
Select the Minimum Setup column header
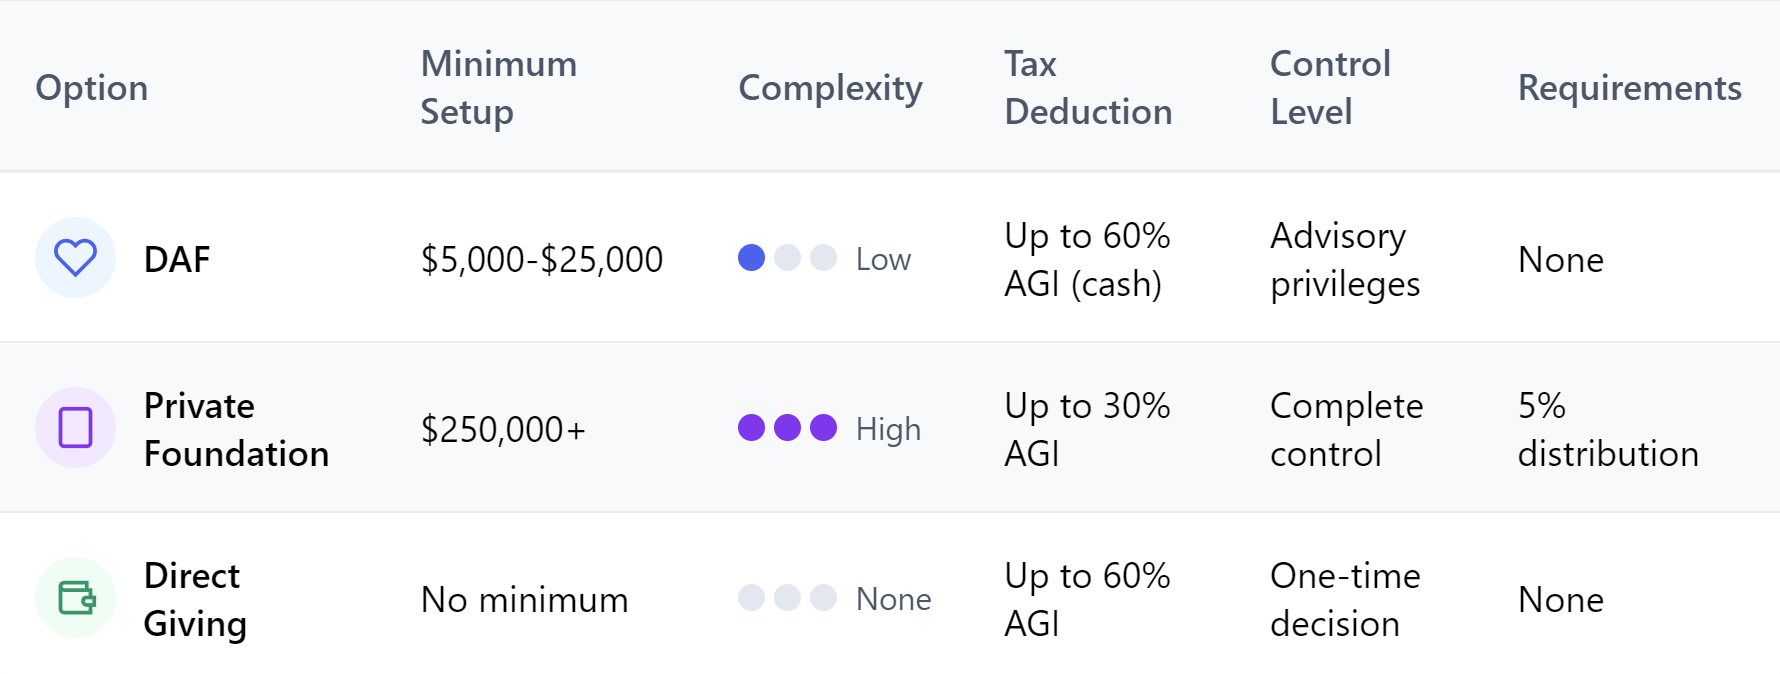point(498,88)
